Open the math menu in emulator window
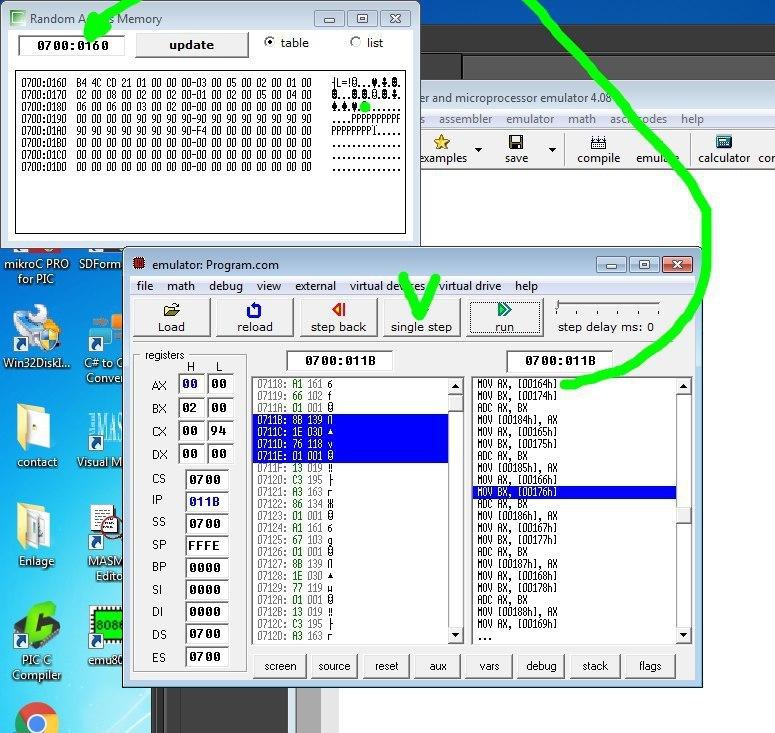 pos(181,286)
